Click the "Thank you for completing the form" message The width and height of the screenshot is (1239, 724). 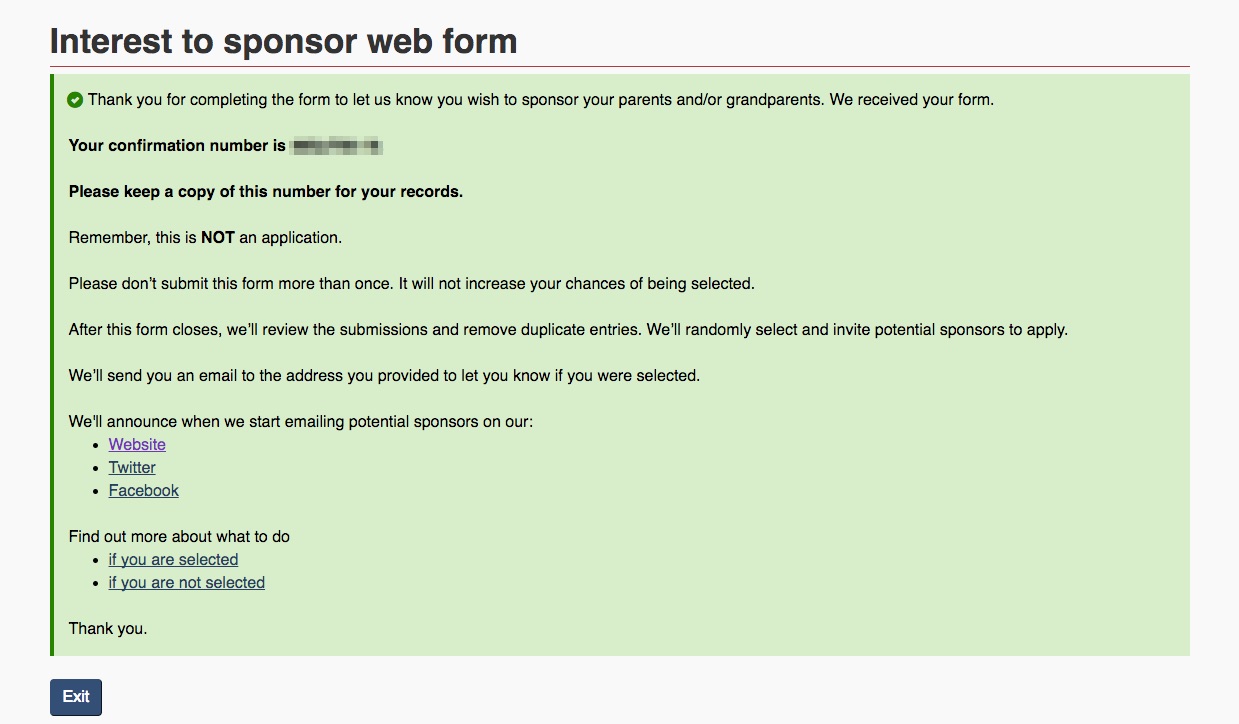point(540,100)
